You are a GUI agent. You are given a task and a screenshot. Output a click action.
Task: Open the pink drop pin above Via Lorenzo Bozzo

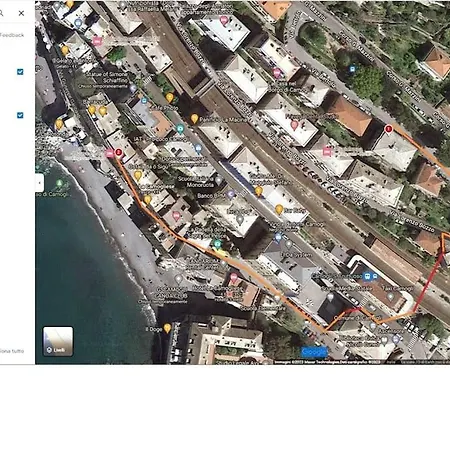tap(294, 126)
